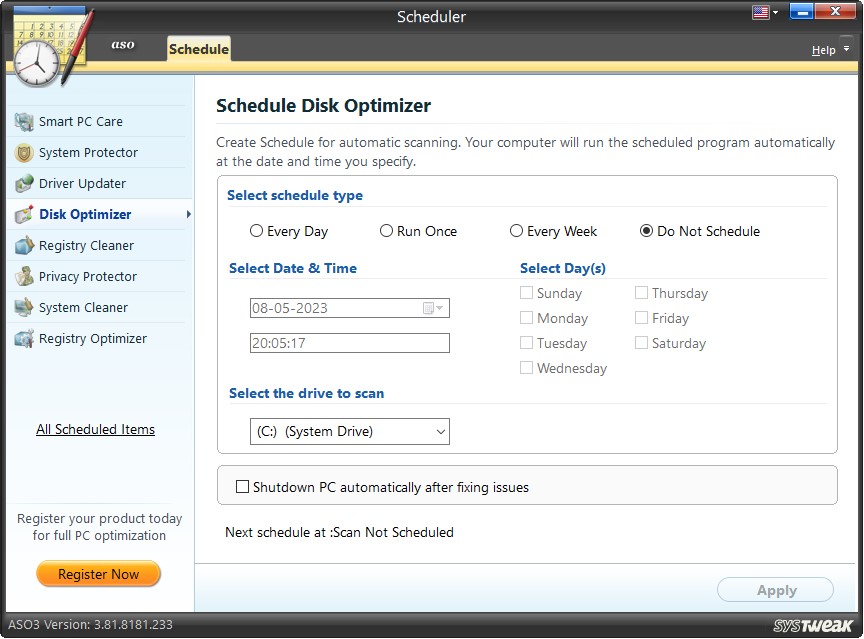Expand the Help menu chevron

845,50
